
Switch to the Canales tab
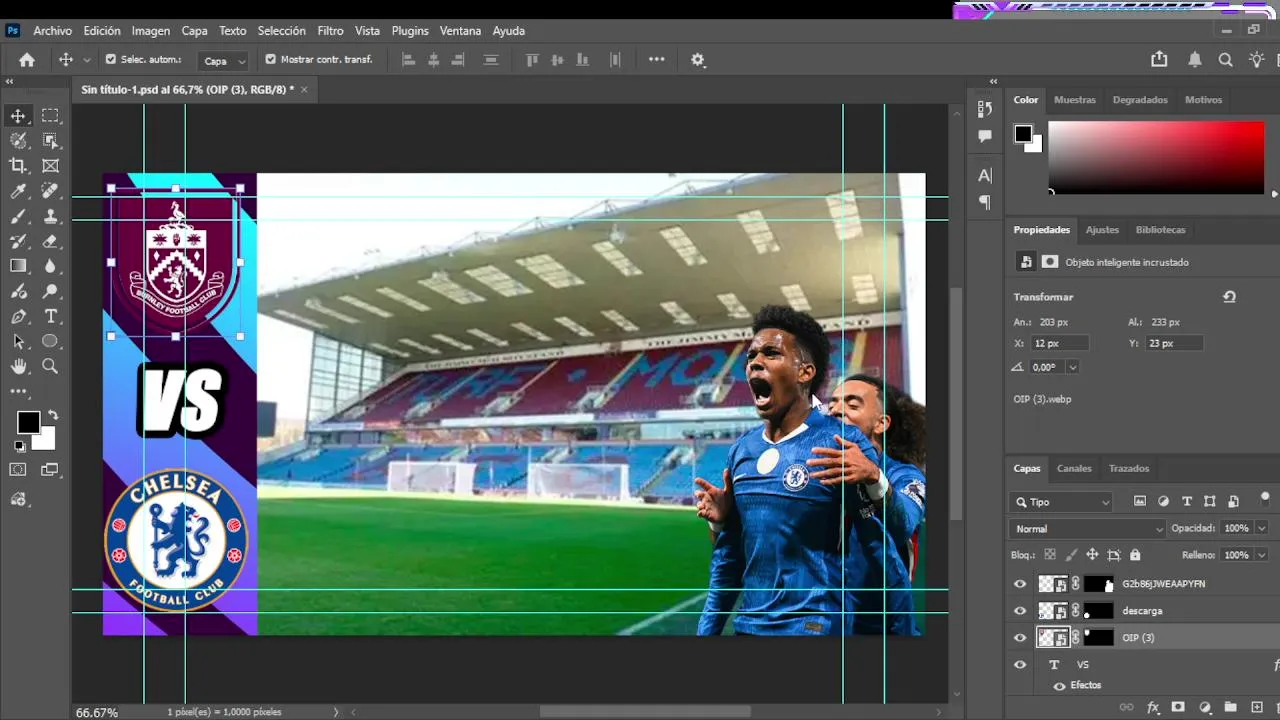(x=1074, y=468)
